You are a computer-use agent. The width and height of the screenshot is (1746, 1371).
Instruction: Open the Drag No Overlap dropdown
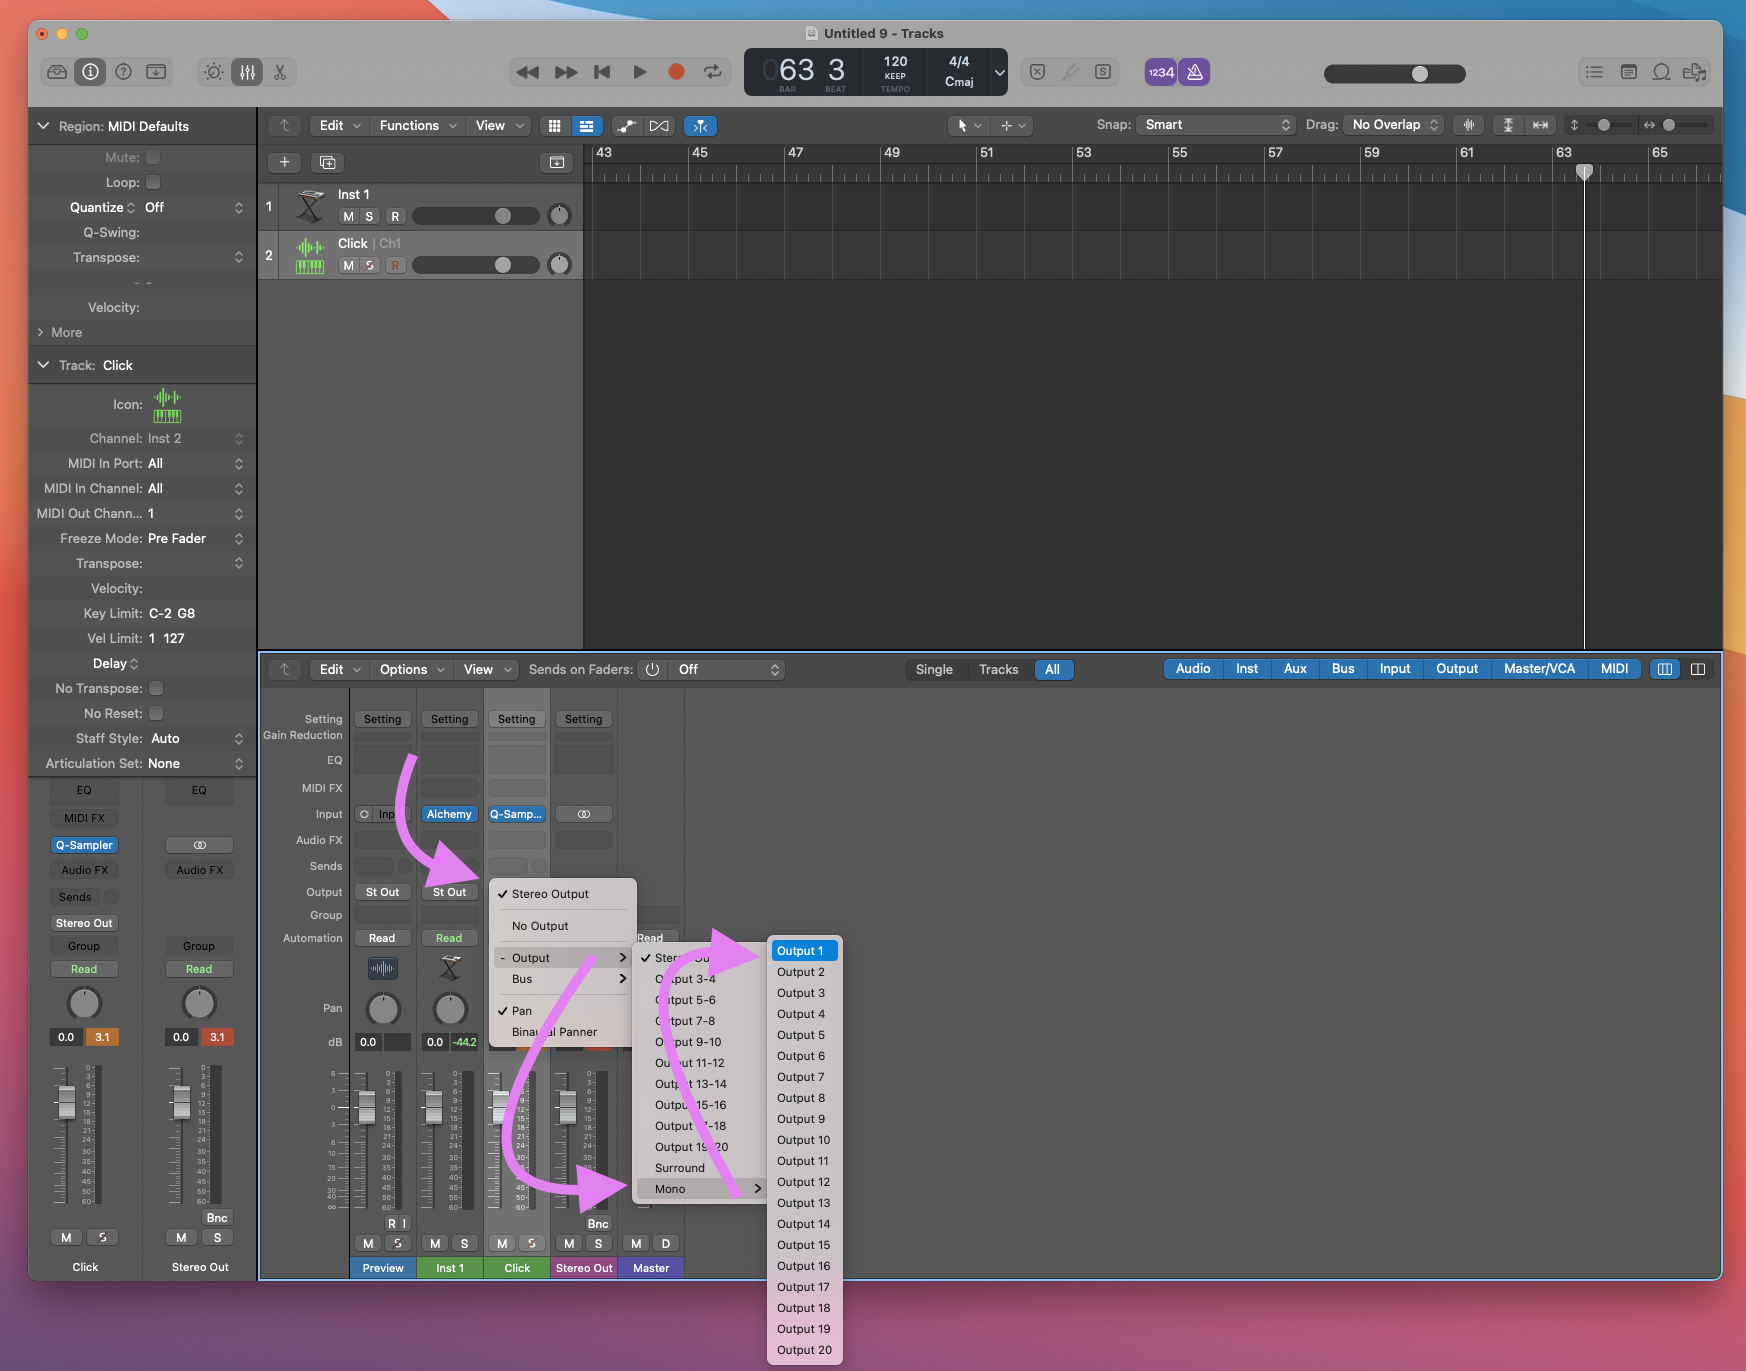[x=1394, y=125]
